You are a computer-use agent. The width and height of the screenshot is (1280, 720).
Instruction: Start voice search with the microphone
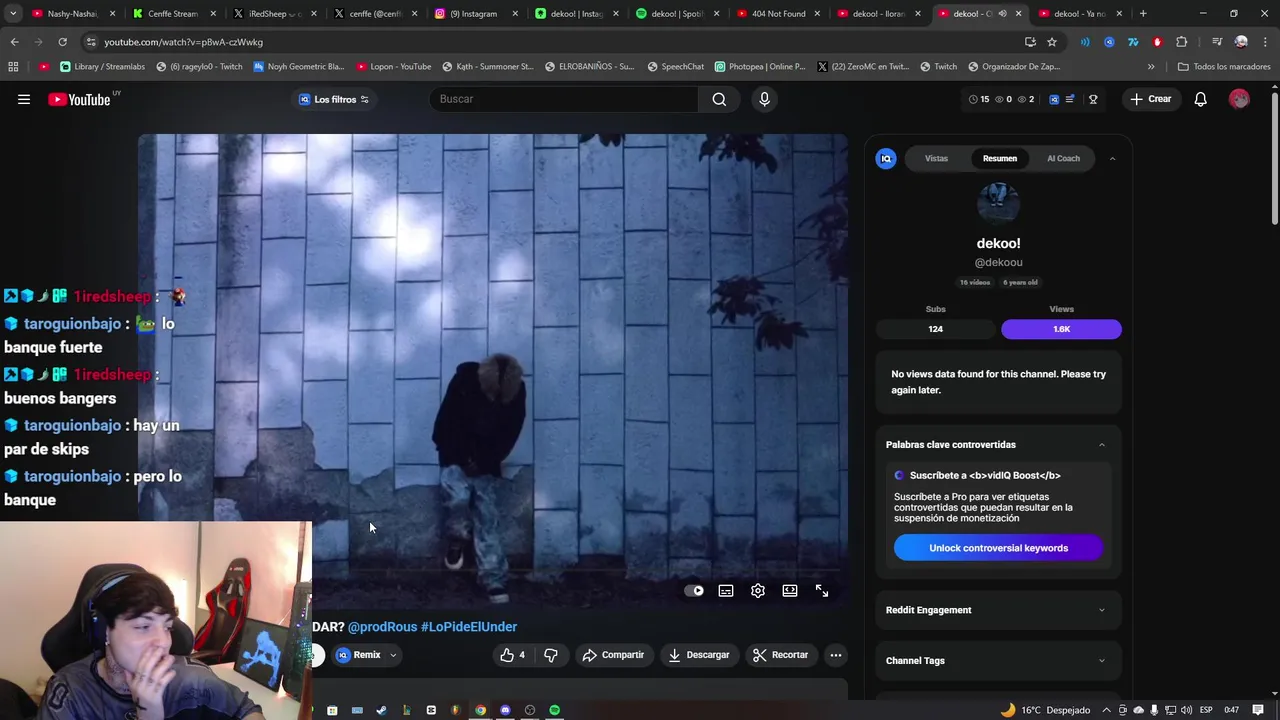click(x=764, y=99)
